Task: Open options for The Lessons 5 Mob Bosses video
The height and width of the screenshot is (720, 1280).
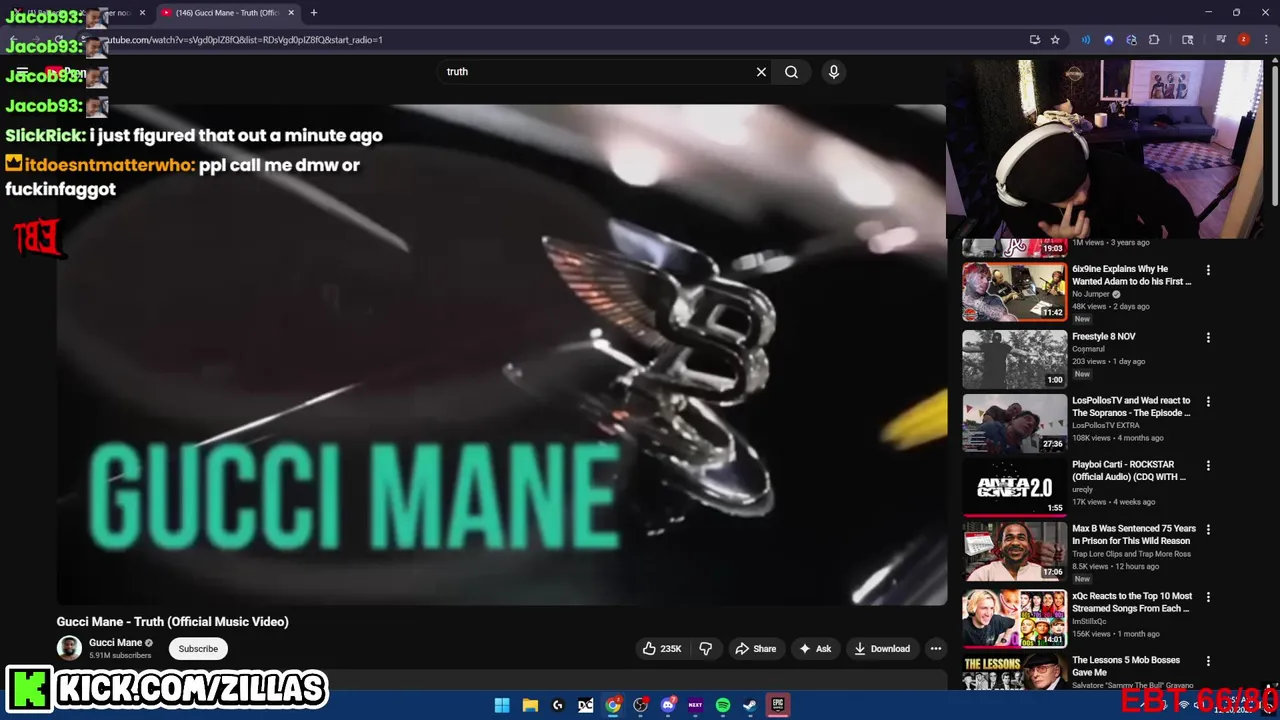Action: (x=1208, y=662)
